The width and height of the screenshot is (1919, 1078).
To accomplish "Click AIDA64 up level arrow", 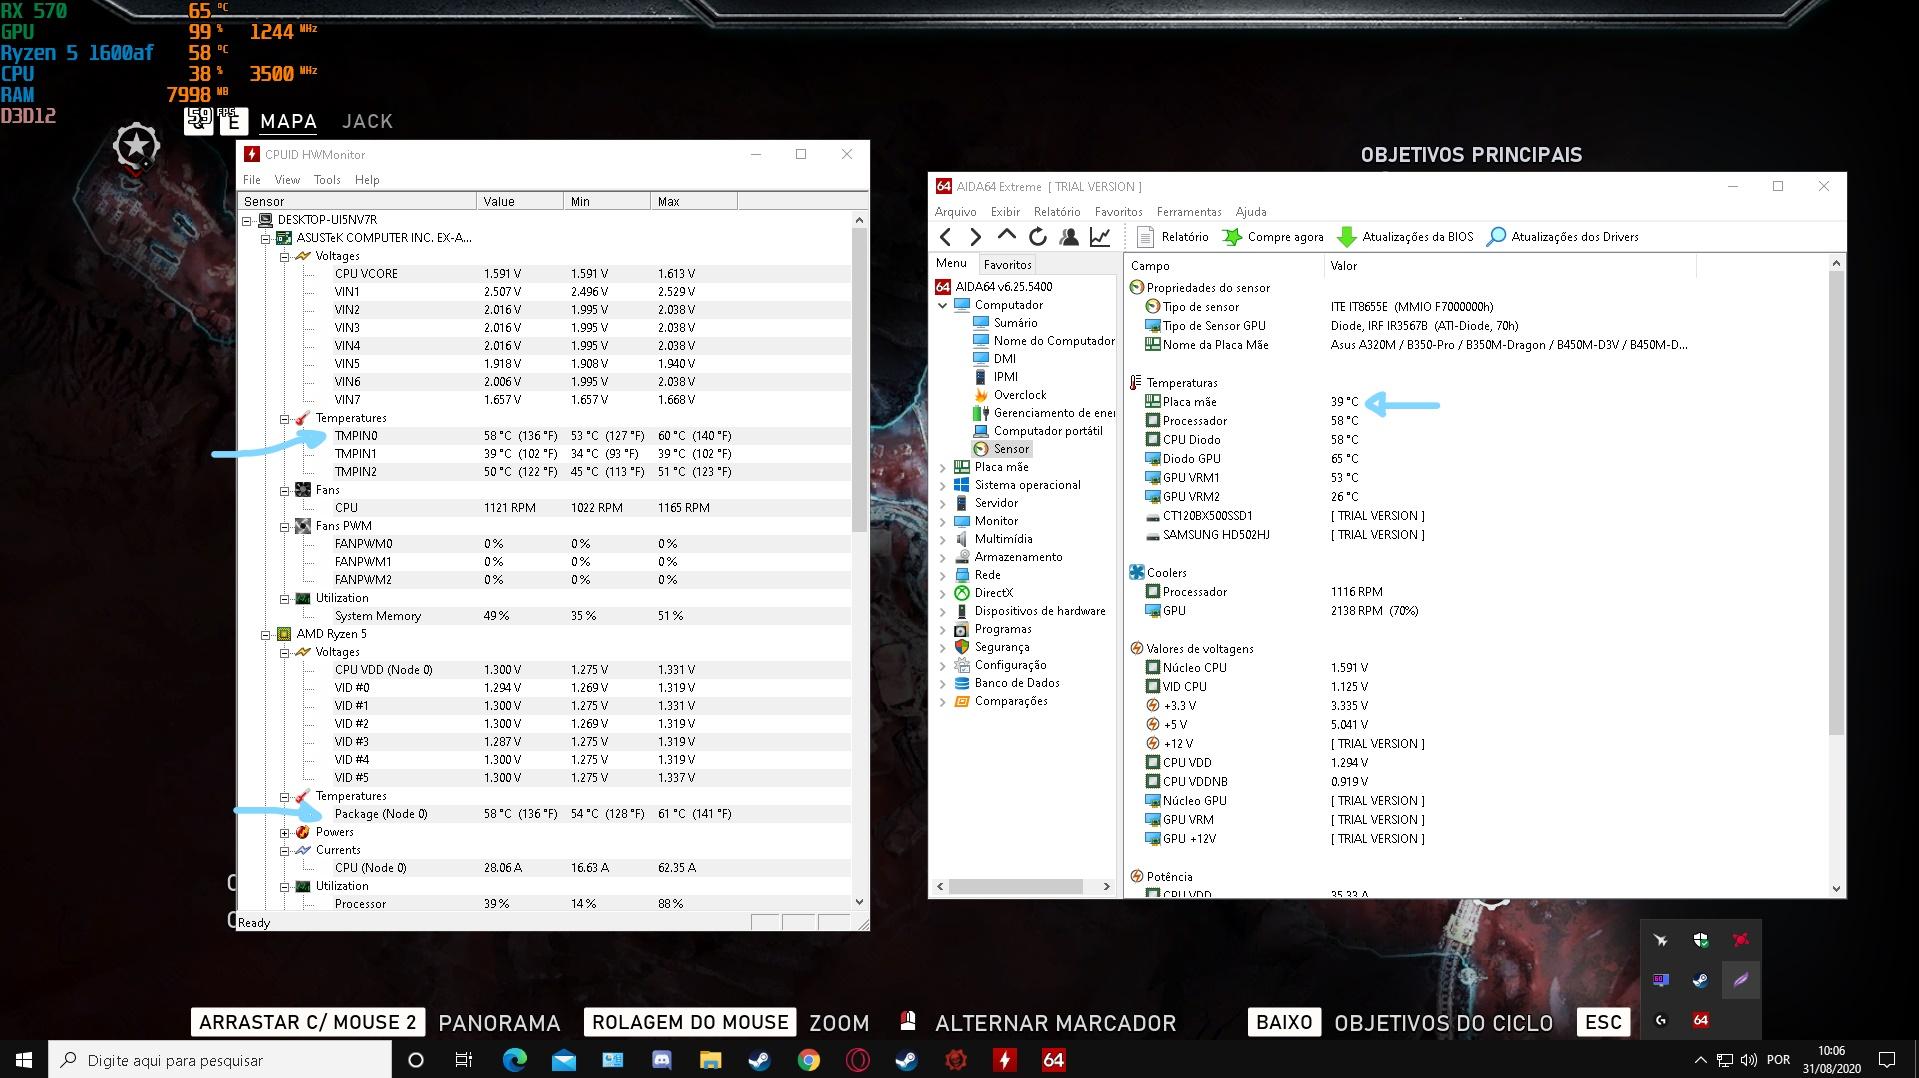I will tap(1007, 236).
